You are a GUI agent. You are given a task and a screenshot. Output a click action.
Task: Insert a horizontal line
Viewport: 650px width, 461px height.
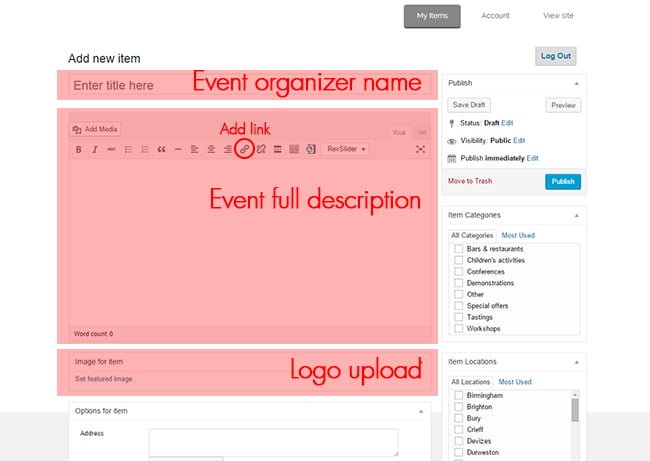(x=178, y=149)
